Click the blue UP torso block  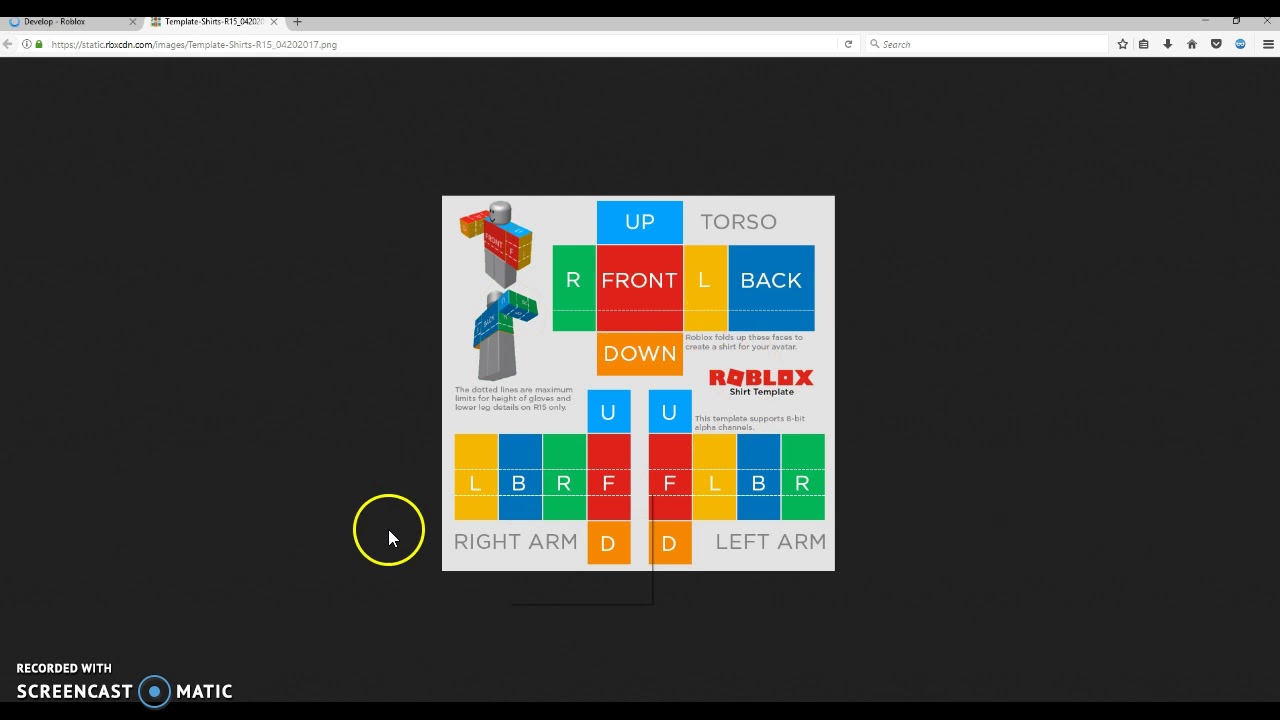pos(640,222)
